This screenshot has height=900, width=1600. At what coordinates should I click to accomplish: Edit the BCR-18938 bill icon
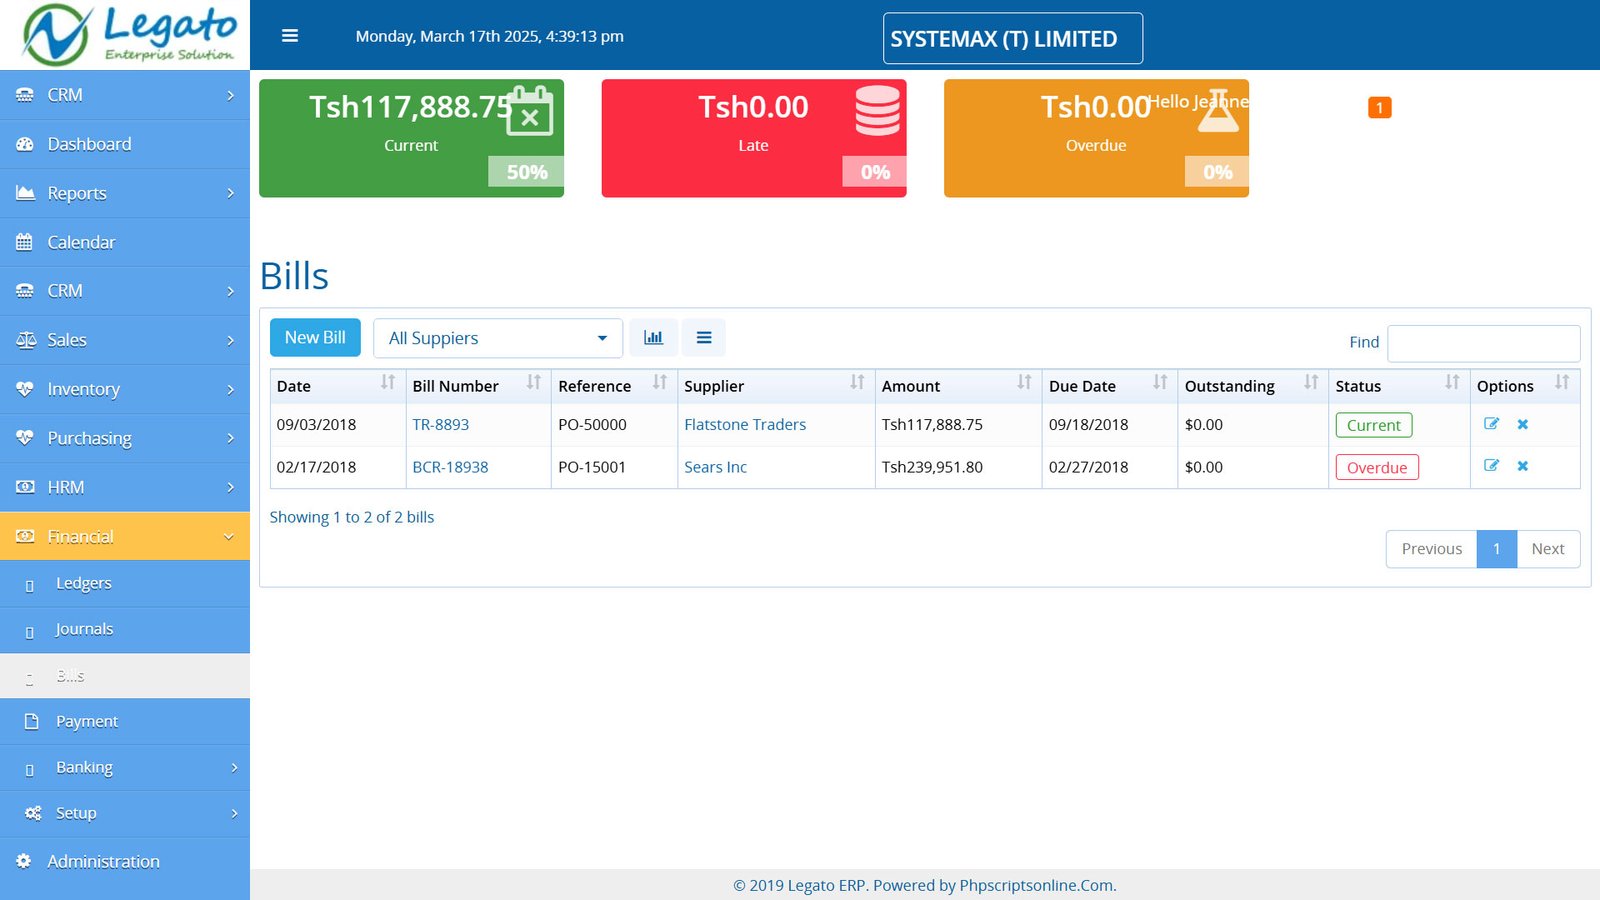[x=1491, y=466]
